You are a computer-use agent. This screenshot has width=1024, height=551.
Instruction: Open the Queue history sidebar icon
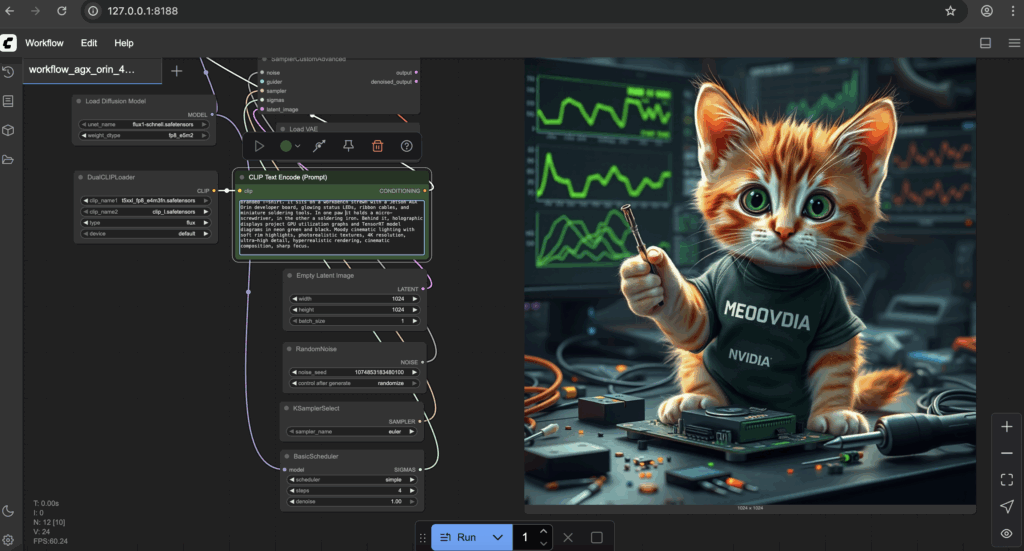[8, 72]
